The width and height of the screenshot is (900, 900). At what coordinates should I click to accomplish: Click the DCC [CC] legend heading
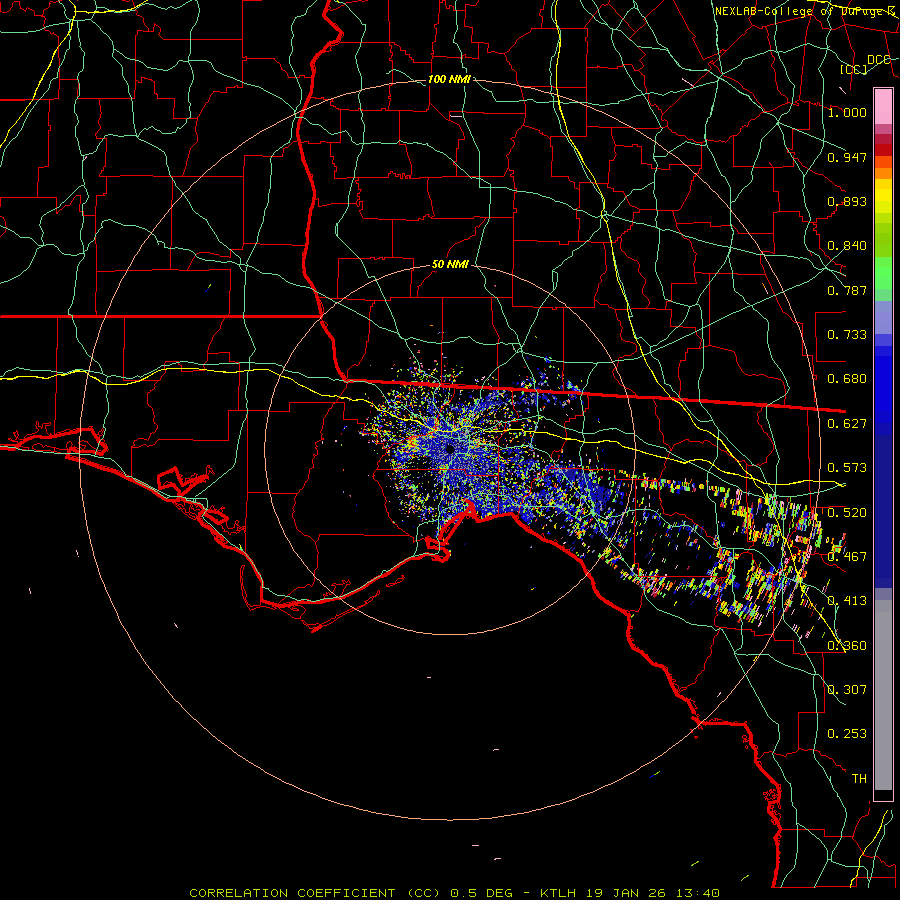click(x=865, y=64)
